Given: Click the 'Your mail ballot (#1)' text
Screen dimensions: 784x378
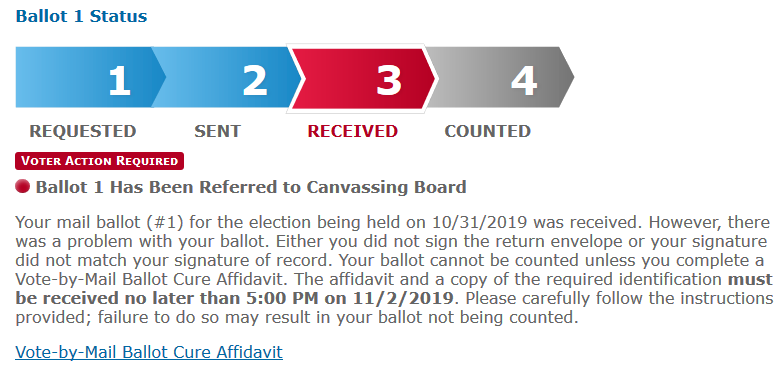Looking at the screenshot, I should [100, 222].
